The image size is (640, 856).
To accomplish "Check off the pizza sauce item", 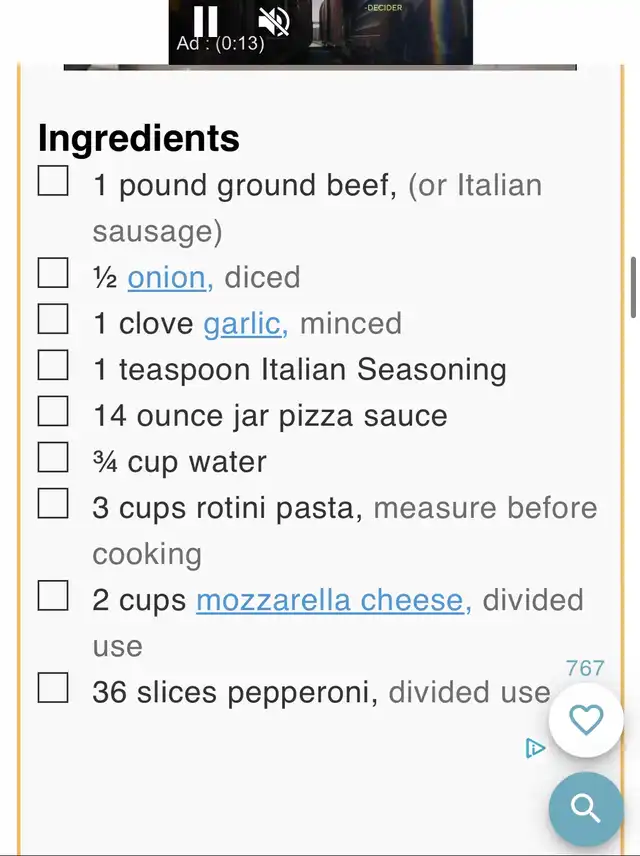I will 53,411.
